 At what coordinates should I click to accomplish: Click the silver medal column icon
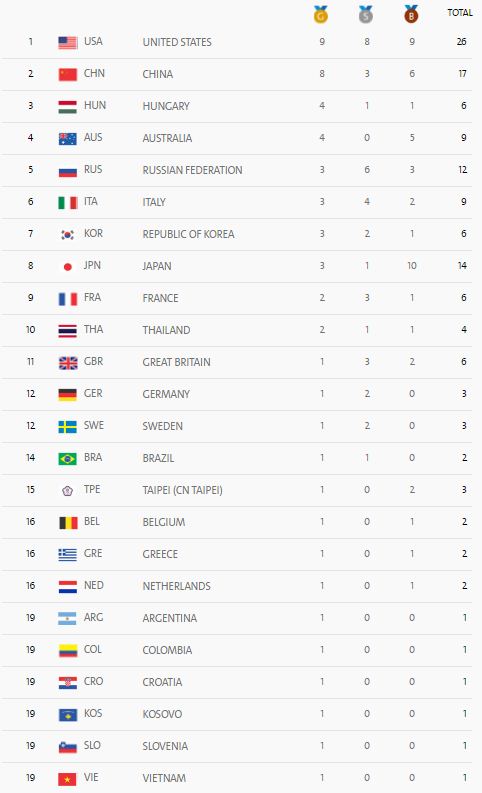click(366, 14)
